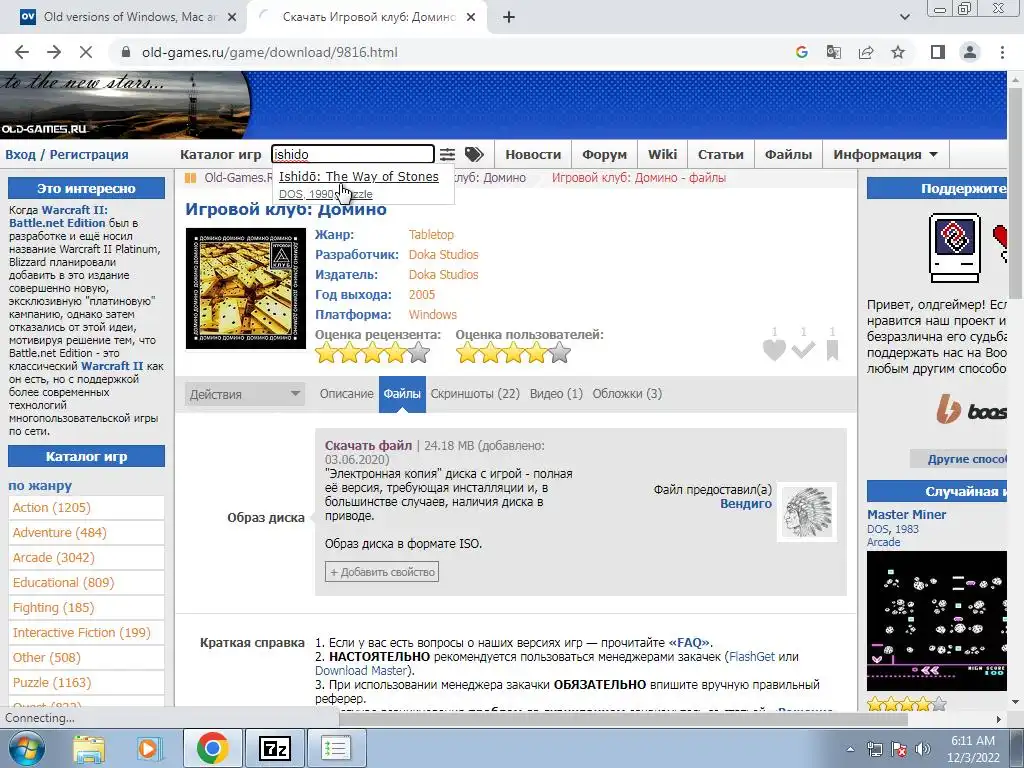Open Doka Studios developer link

443,255
